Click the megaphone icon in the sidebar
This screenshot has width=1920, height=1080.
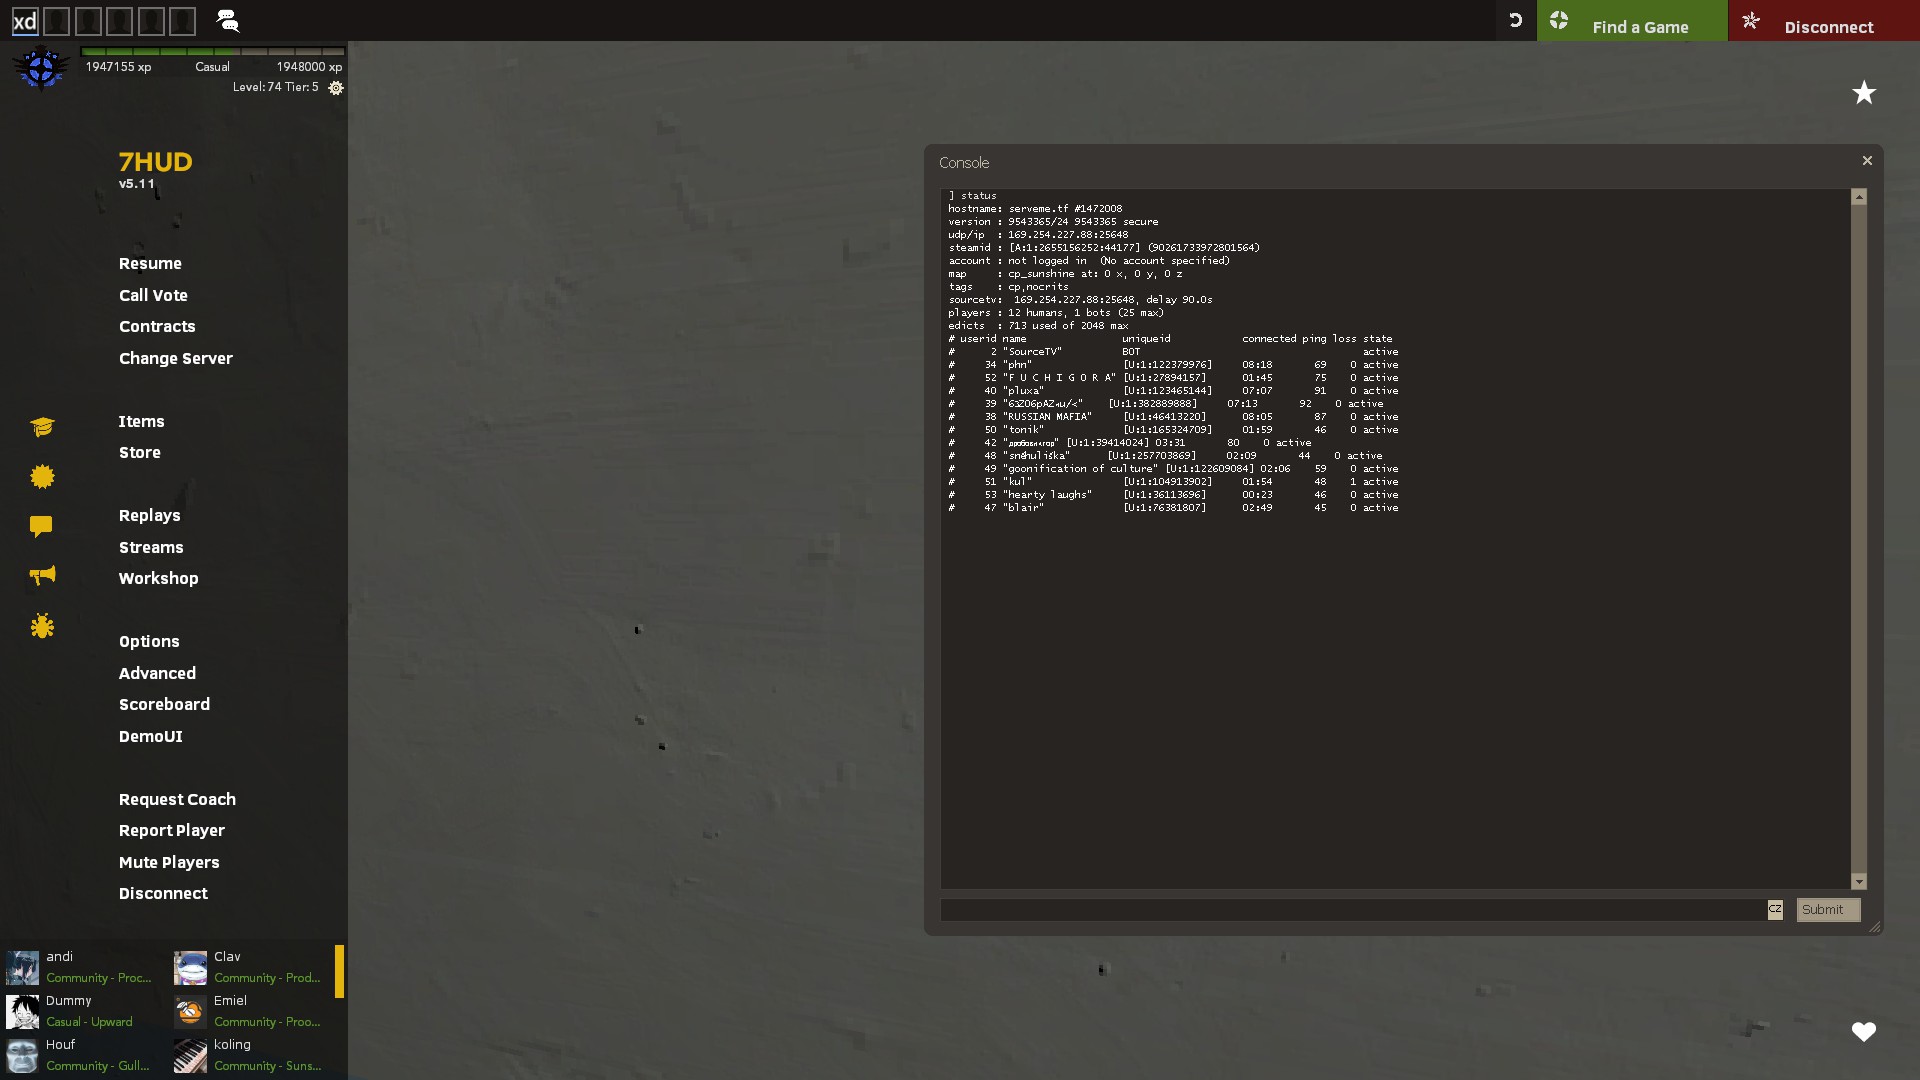point(42,575)
